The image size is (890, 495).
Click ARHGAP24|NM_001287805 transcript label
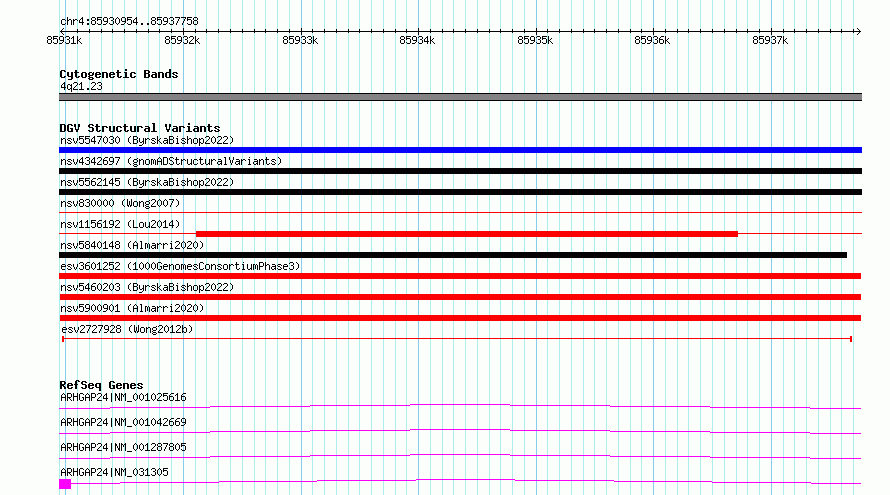pyautogui.click(x=123, y=447)
